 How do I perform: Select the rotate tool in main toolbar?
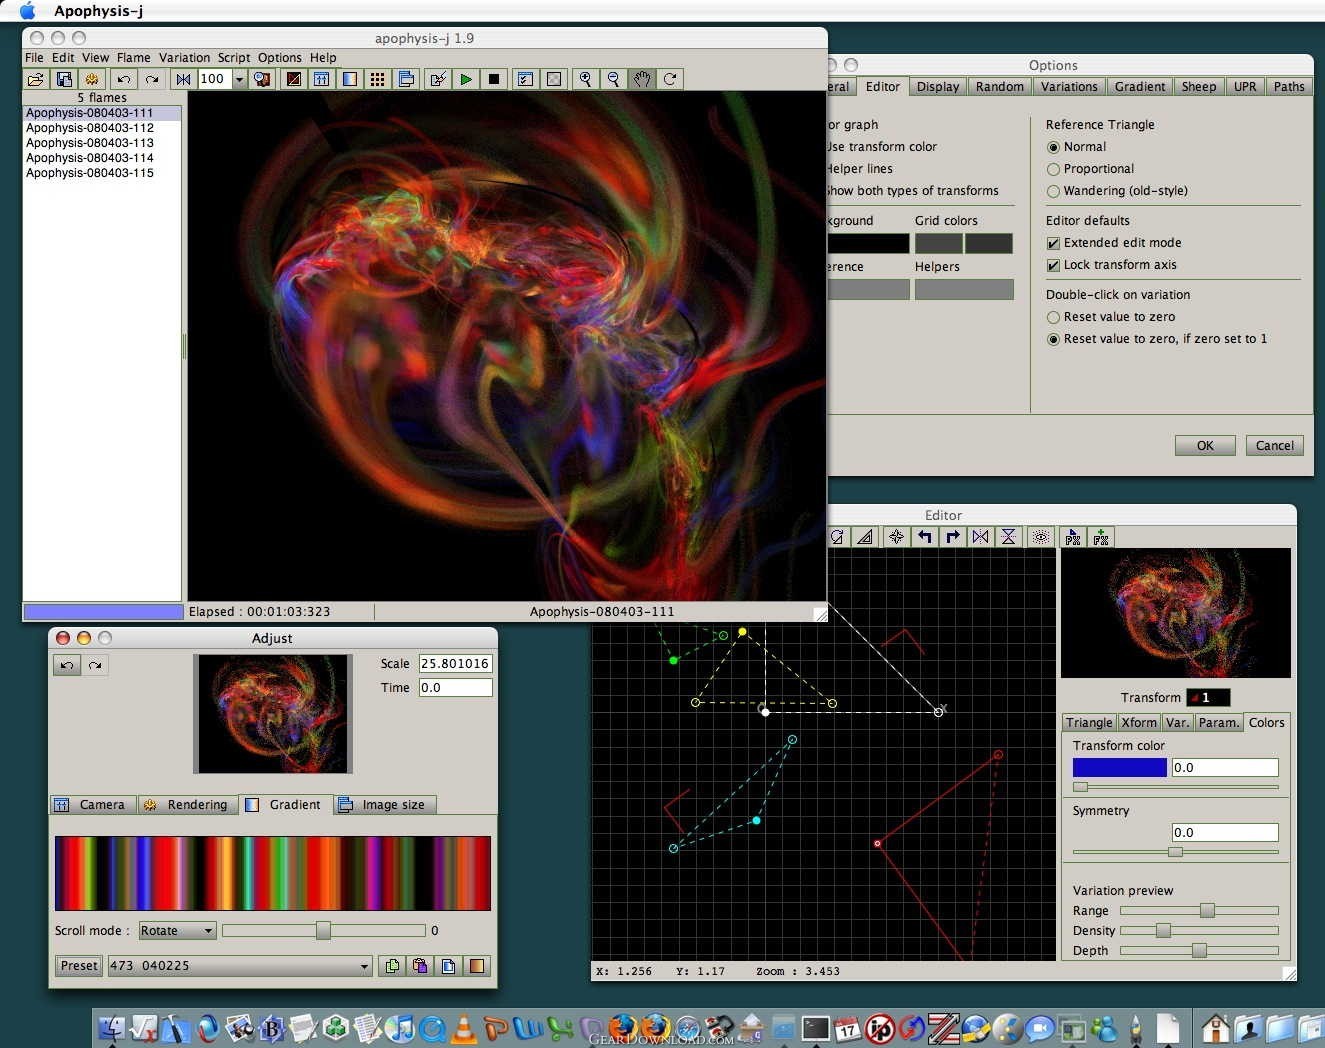click(670, 79)
